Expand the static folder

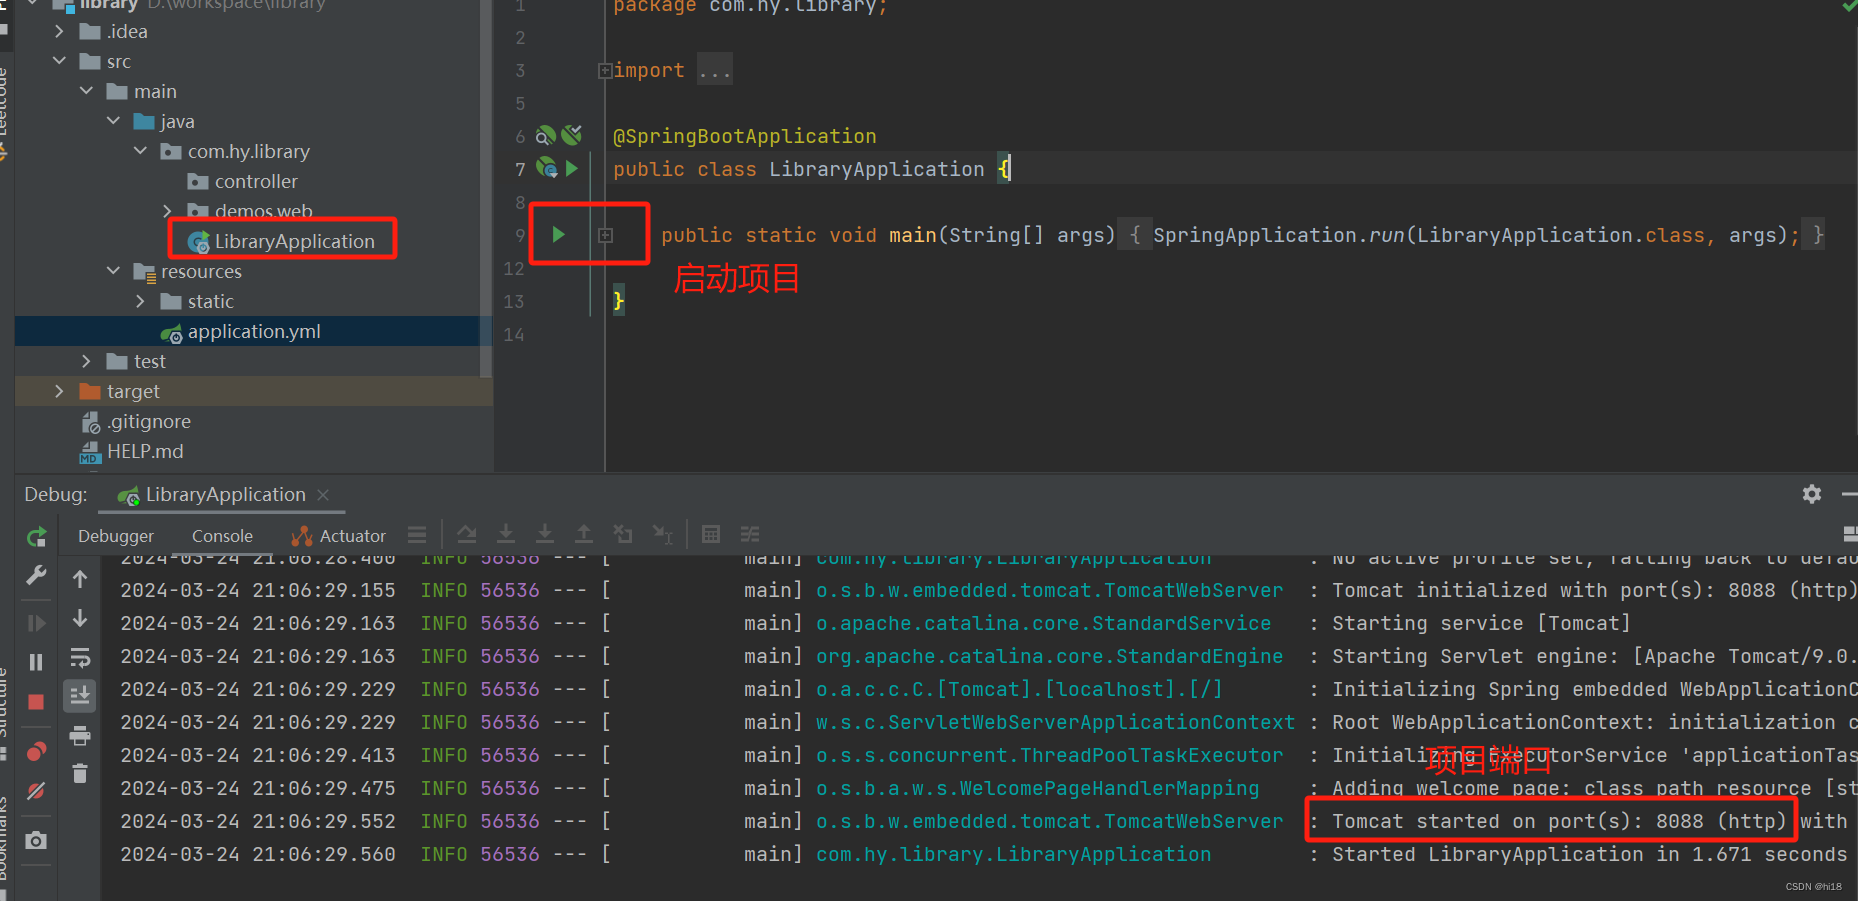[x=140, y=301]
